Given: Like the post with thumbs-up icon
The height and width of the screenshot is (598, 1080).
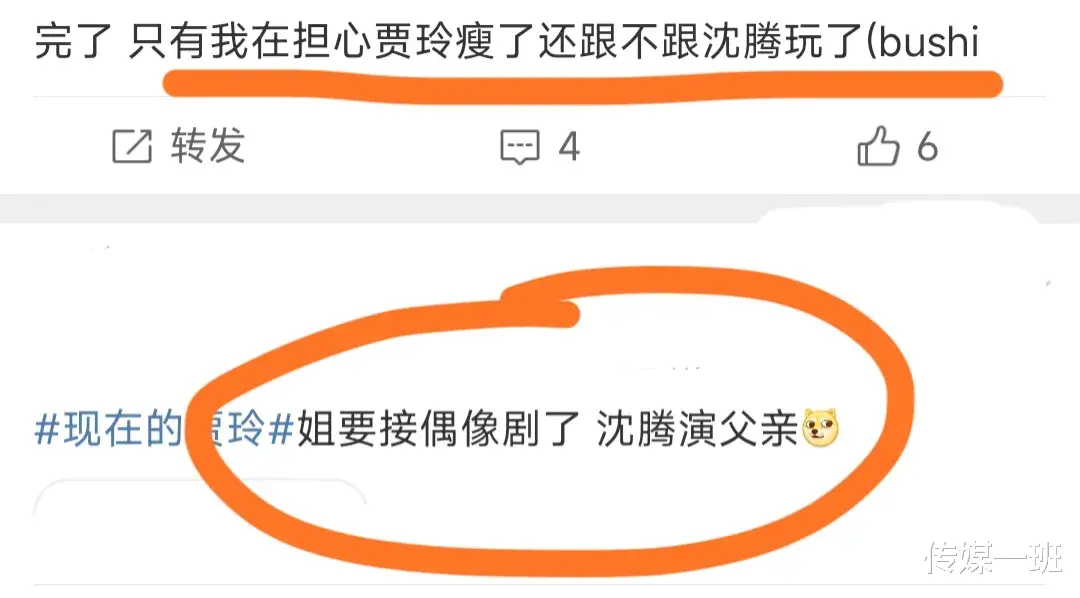Looking at the screenshot, I should (x=878, y=145).
